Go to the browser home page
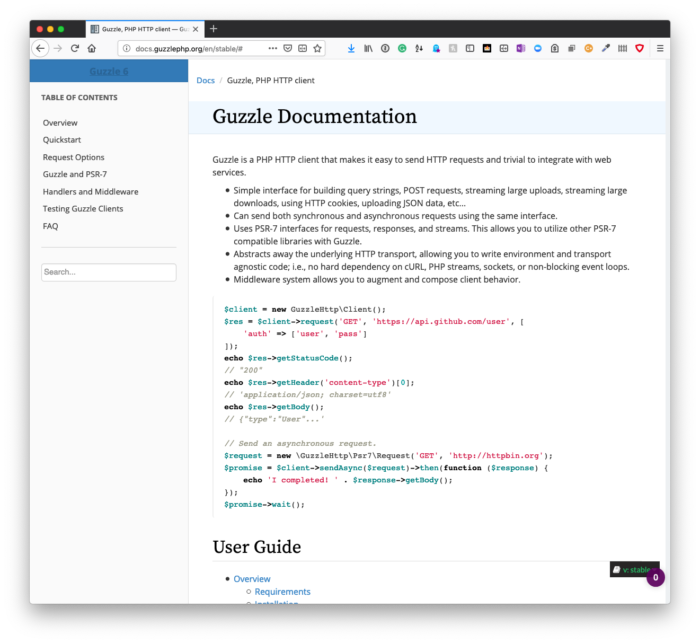Viewport: 700px width, 643px height. (x=92, y=48)
